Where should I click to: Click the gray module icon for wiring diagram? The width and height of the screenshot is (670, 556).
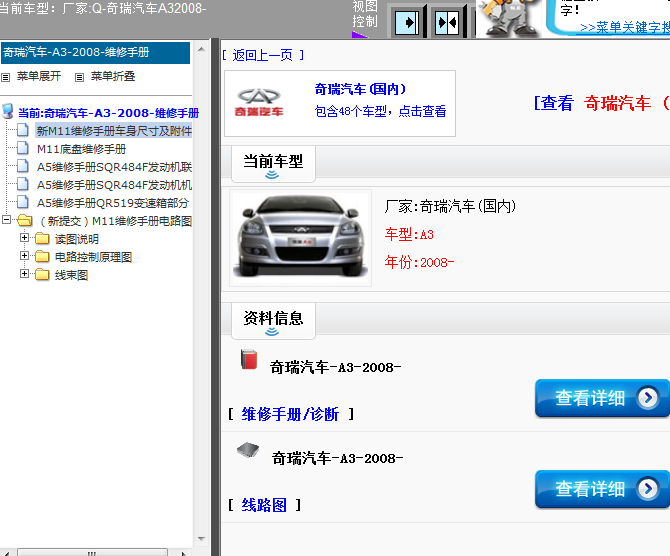[248, 450]
